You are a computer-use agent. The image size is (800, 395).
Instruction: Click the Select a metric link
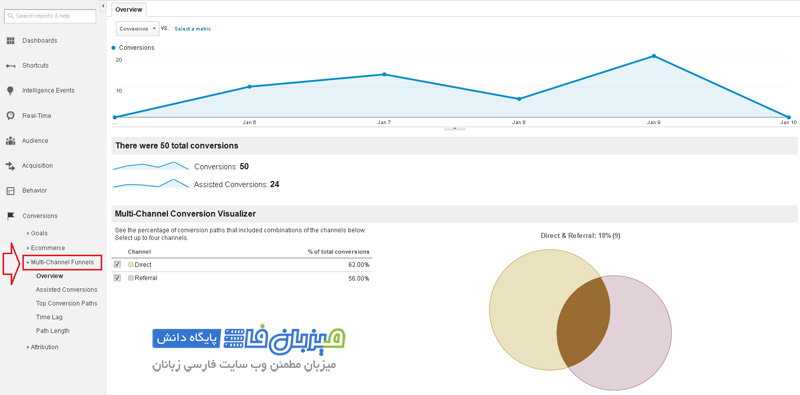[x=193, y=29]
